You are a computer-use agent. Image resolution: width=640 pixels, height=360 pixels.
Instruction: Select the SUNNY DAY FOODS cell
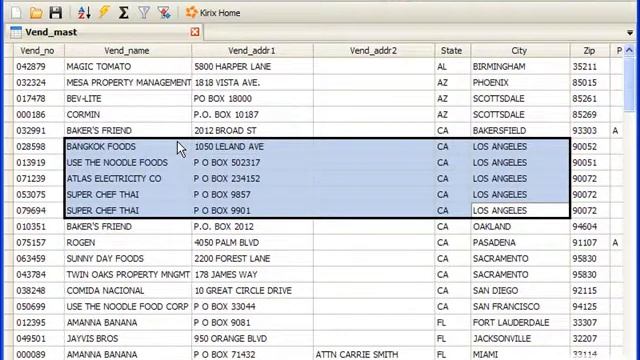[127, 258]
